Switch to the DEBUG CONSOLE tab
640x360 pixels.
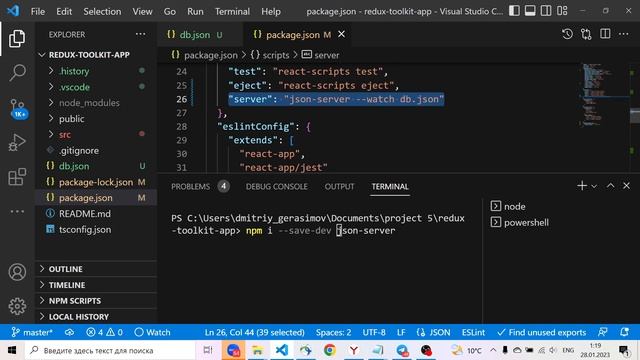click(276, 187)
